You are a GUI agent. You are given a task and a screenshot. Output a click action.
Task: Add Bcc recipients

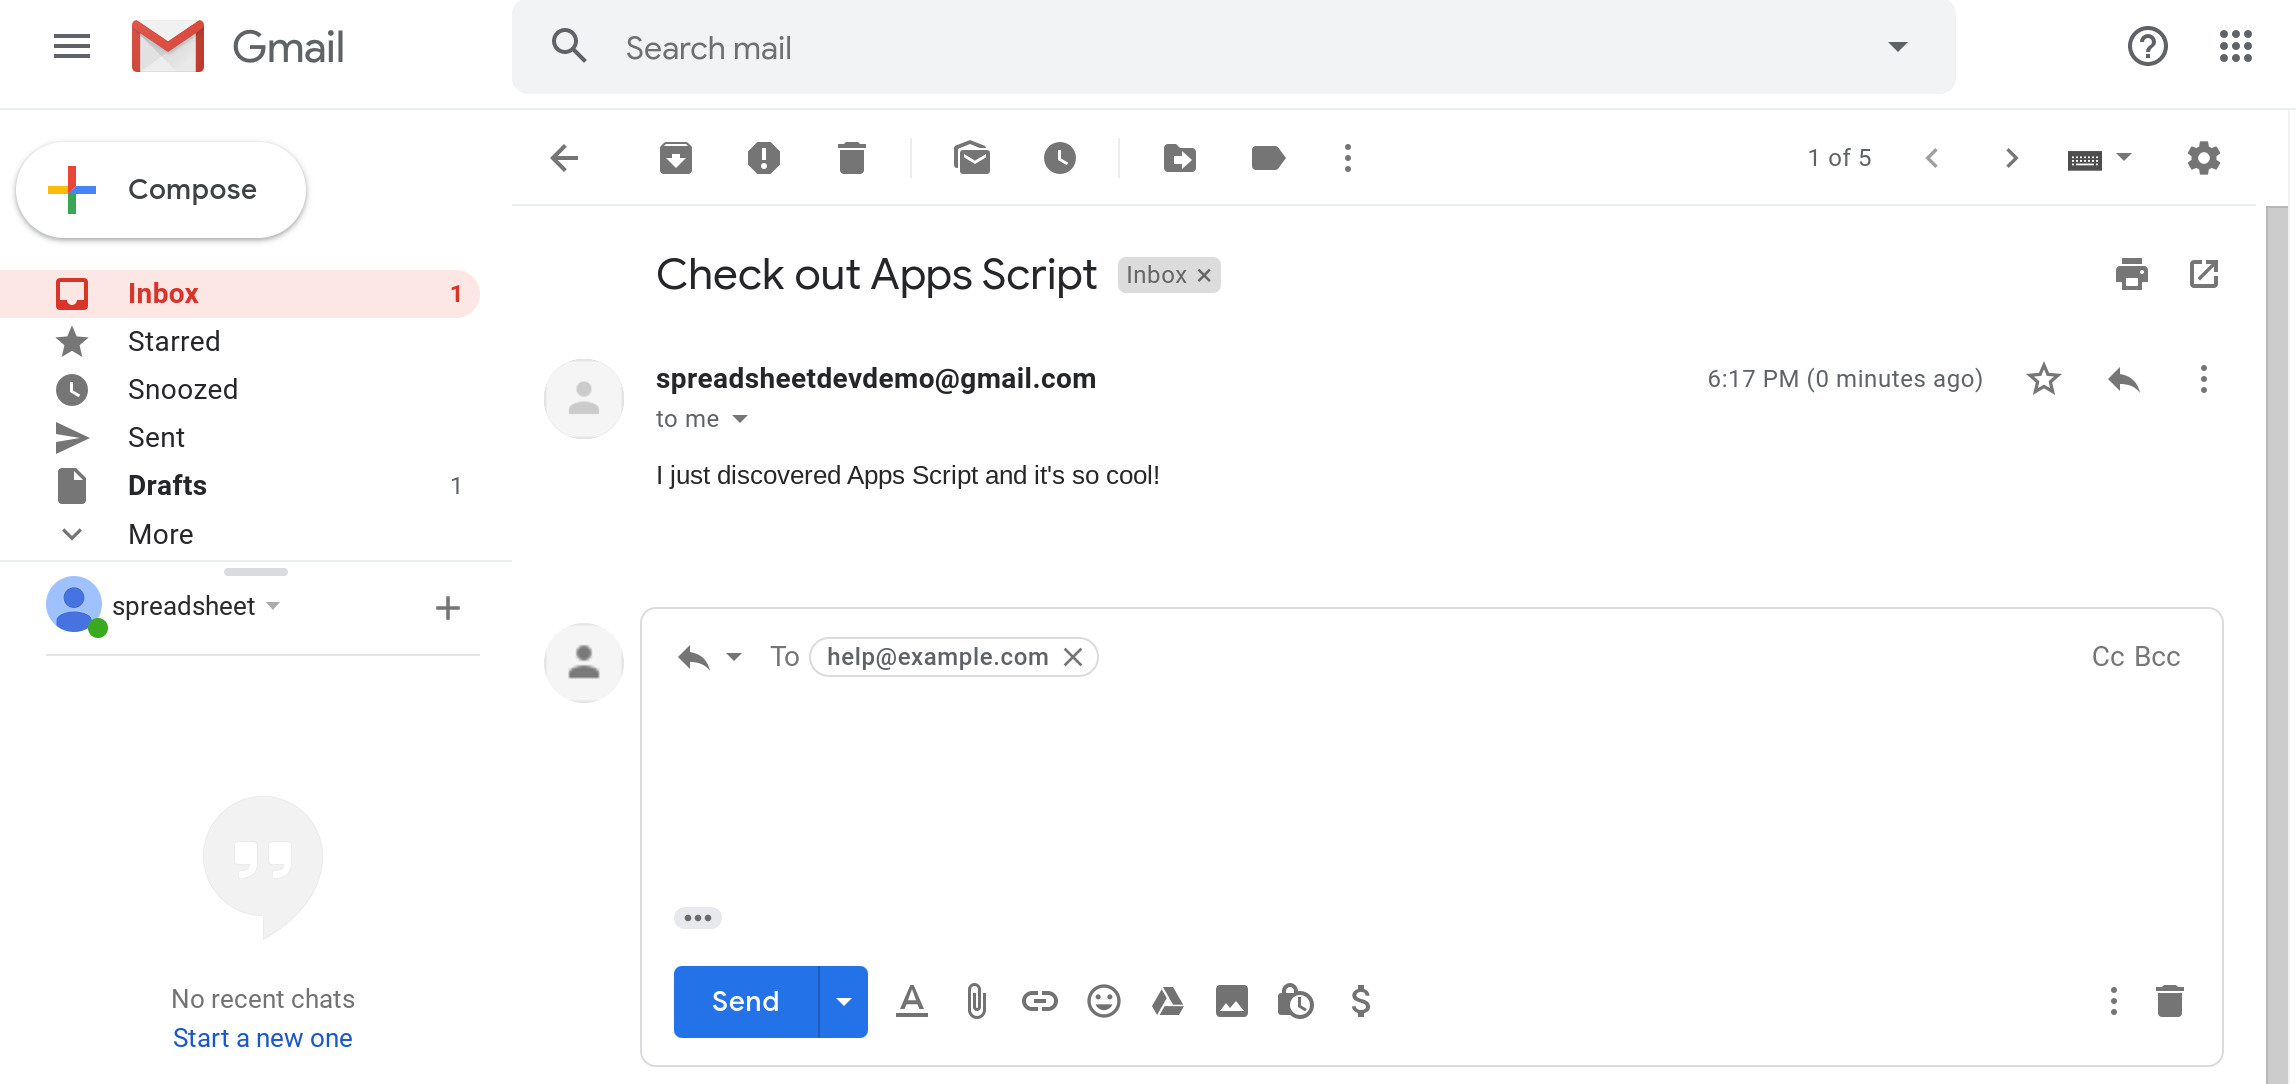2157,657
